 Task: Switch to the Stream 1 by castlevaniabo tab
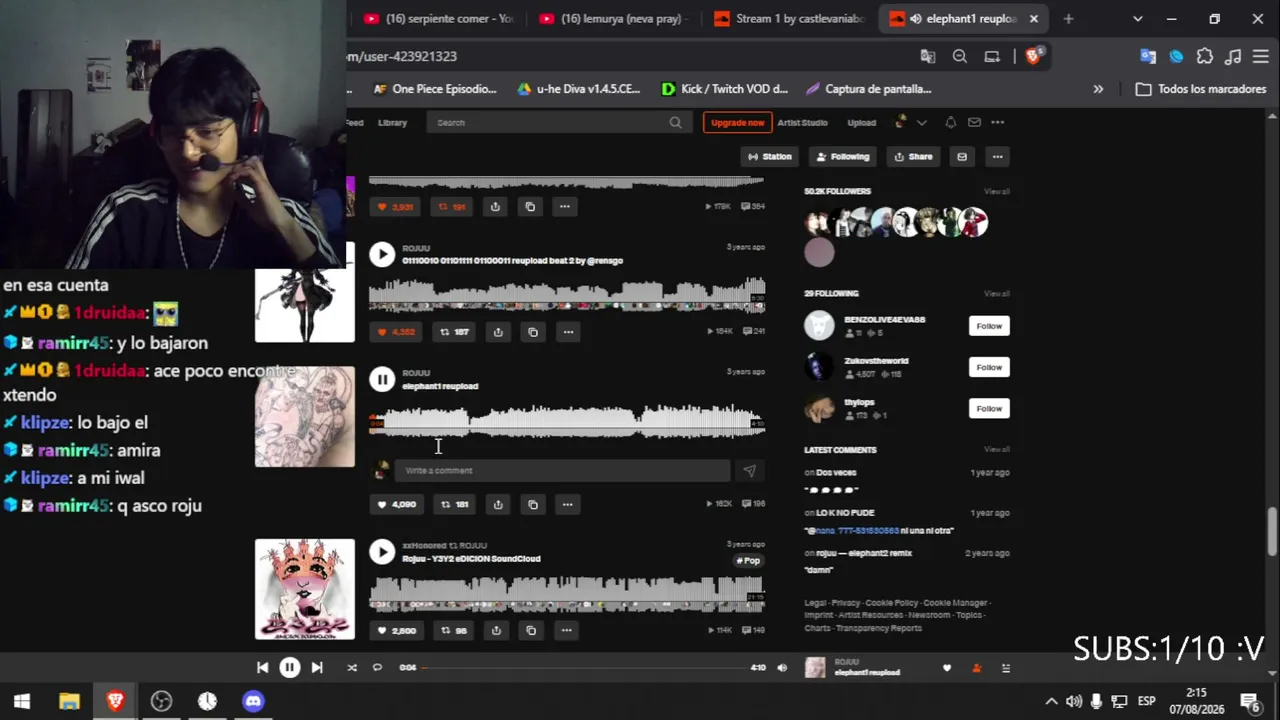pos(790,18)
